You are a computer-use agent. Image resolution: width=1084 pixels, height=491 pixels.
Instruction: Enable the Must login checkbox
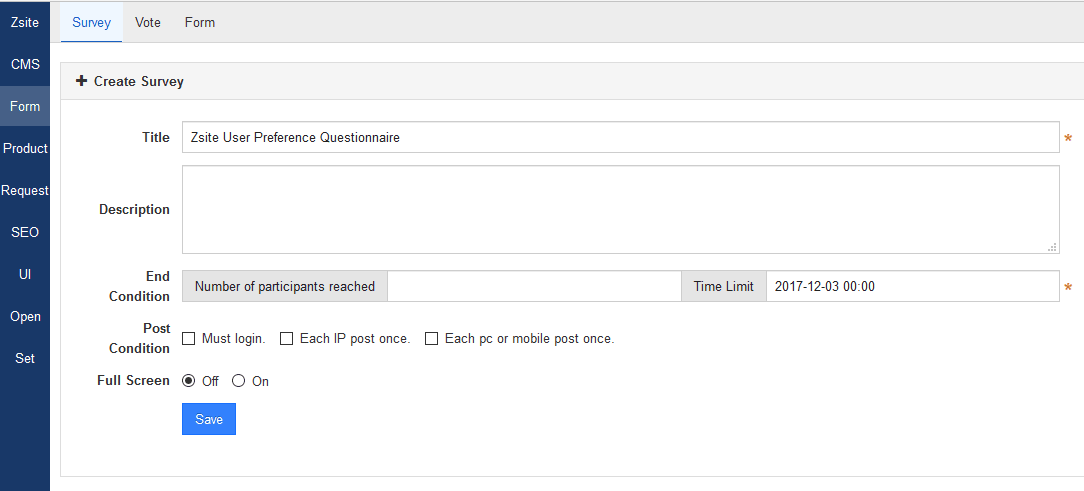188,339
